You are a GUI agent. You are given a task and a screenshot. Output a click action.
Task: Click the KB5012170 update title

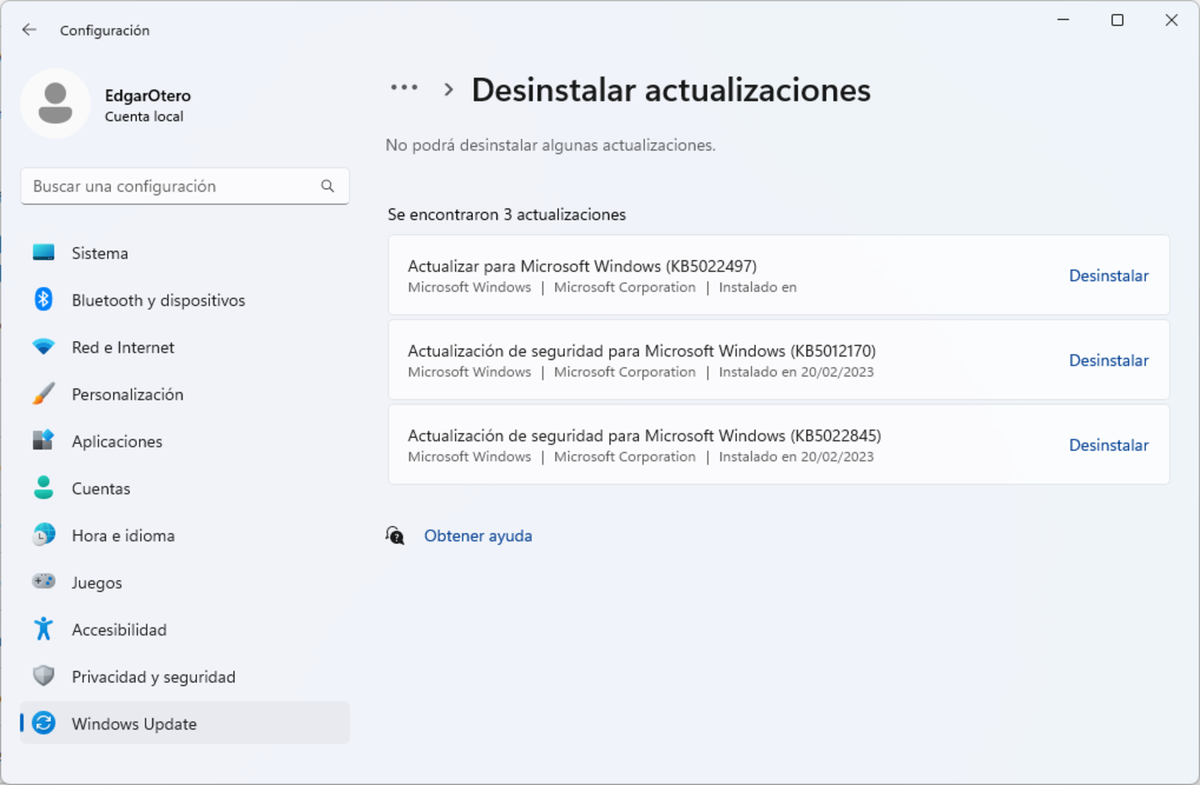point(642,351)
